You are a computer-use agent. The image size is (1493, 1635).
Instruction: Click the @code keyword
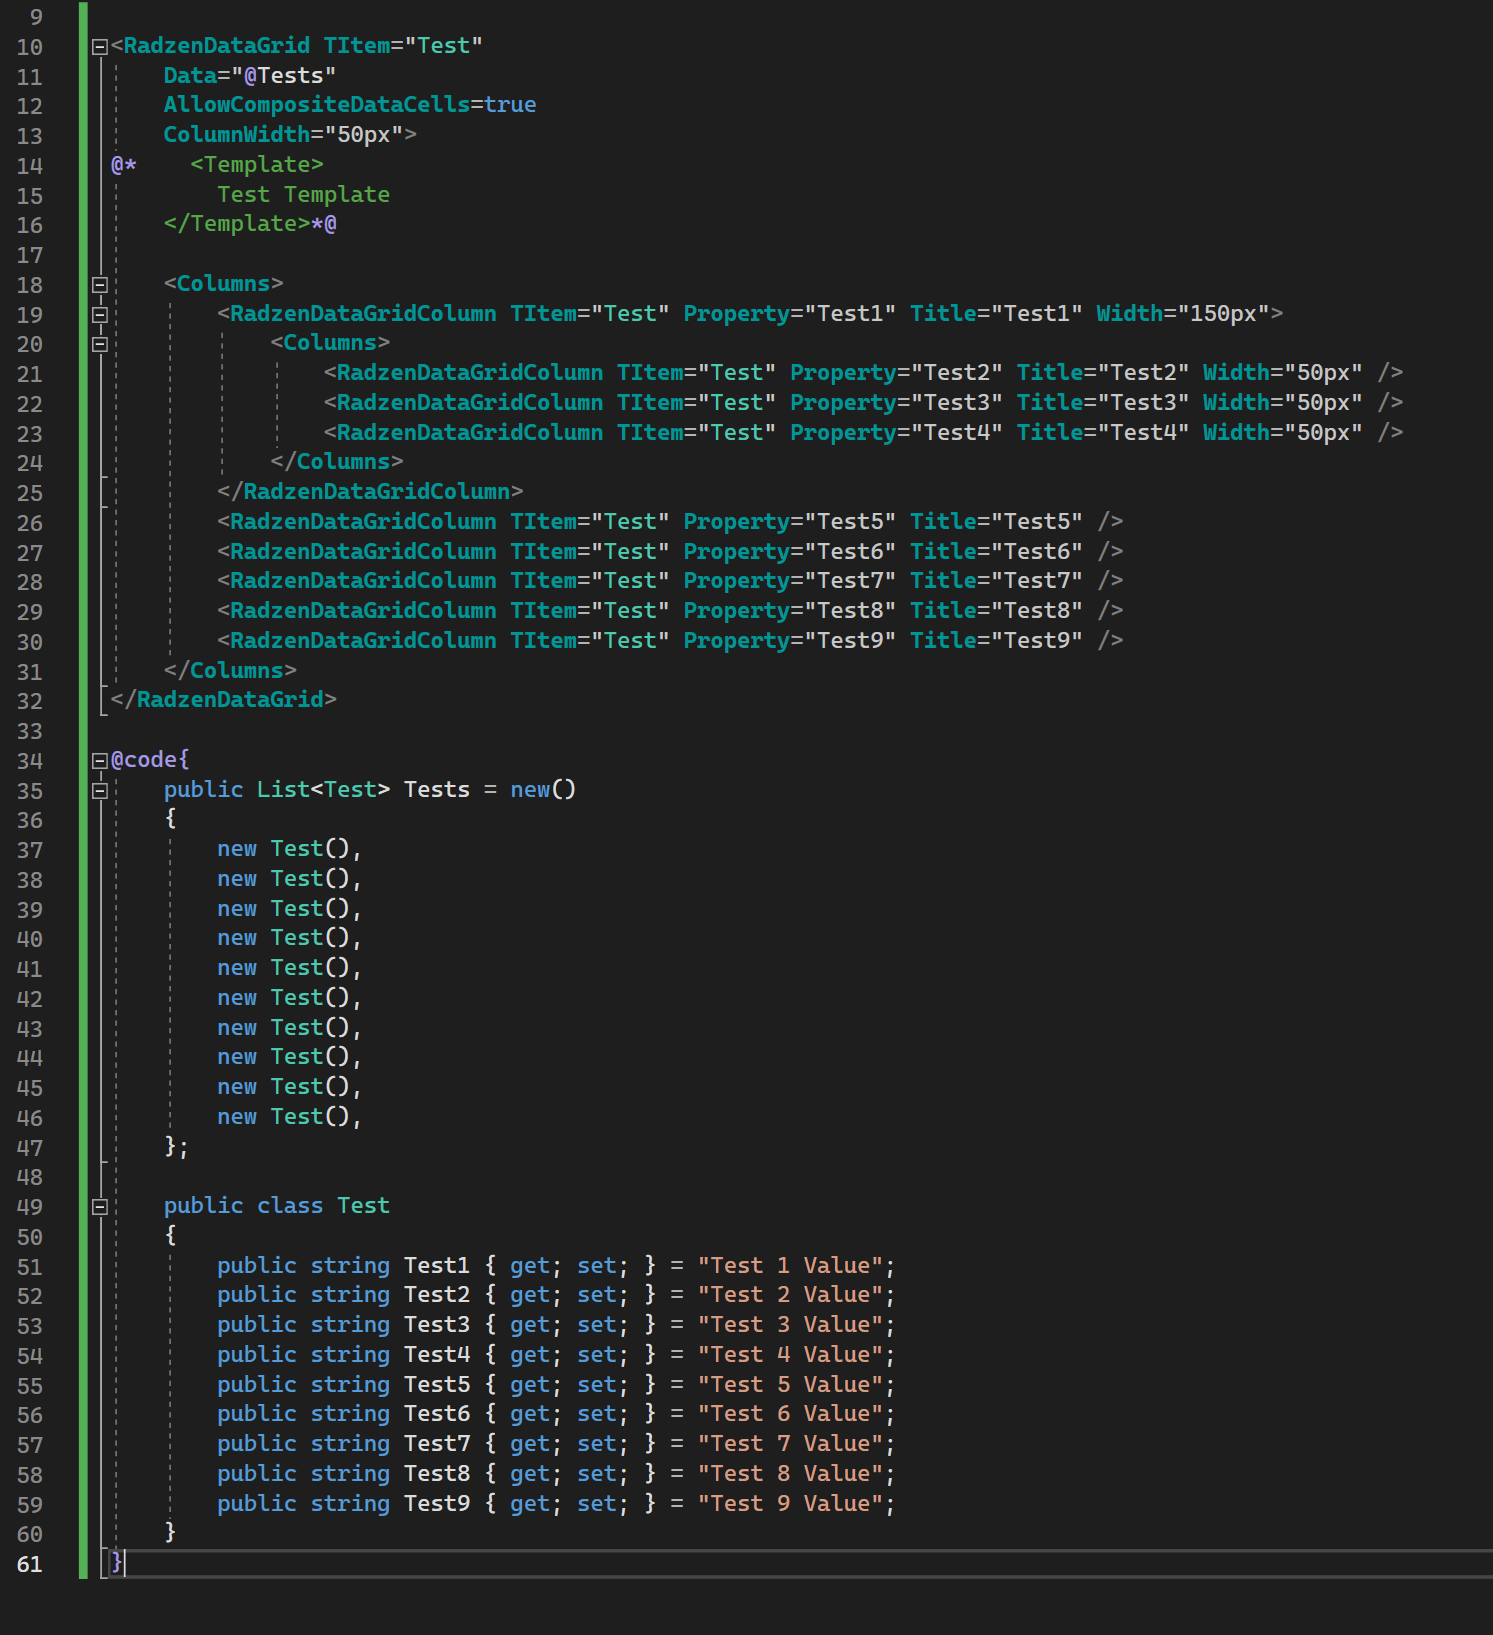tap(144, 760)
